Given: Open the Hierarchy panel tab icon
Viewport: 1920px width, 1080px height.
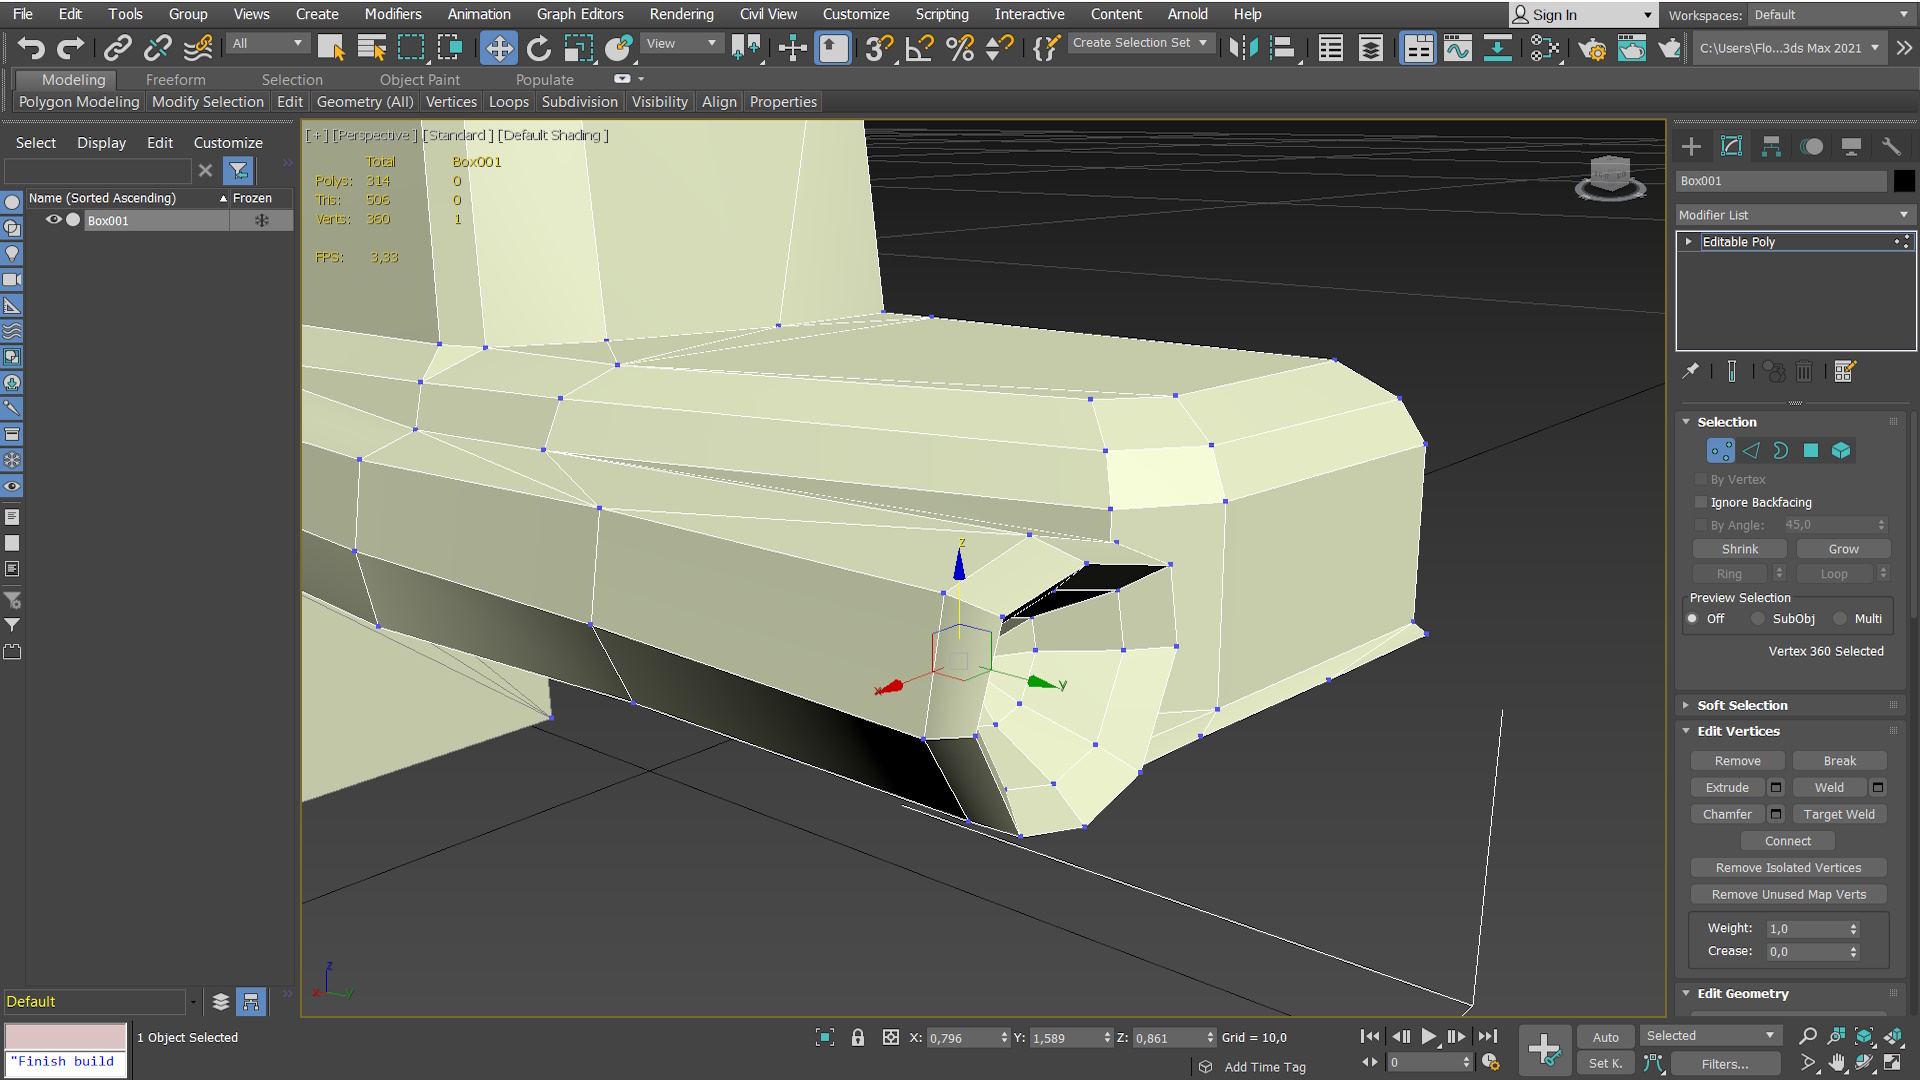Looking at the screenshot, I should click(x=1771, y=147).
